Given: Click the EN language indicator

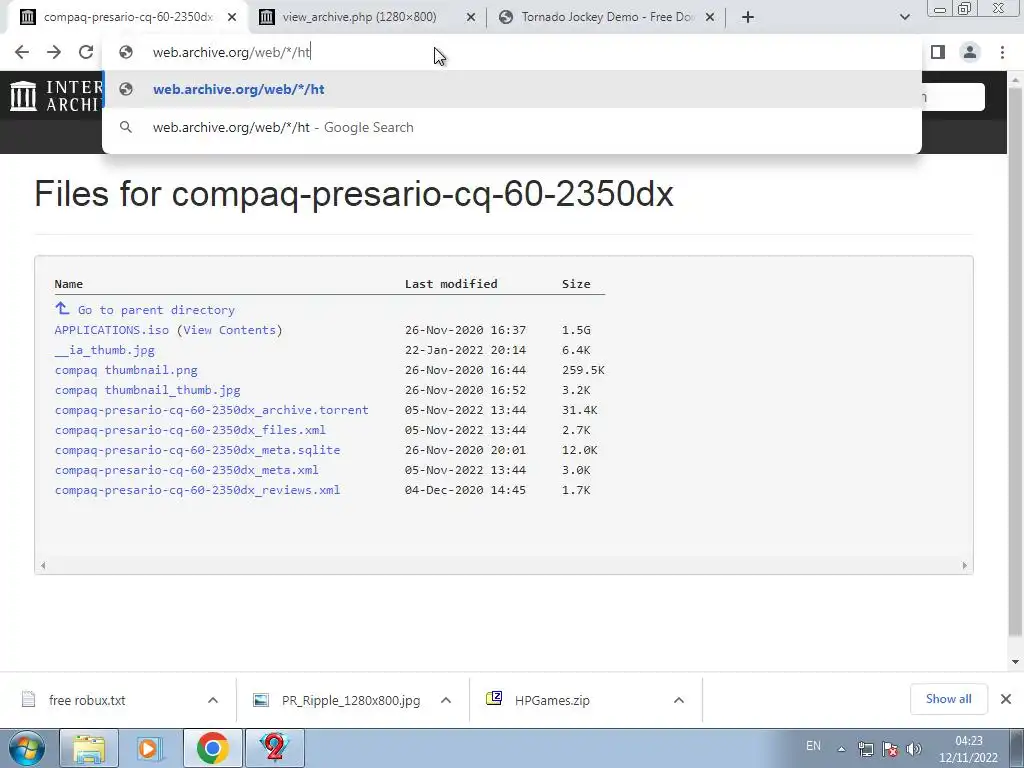Looking at the screenshot, I should coord(813,746).
